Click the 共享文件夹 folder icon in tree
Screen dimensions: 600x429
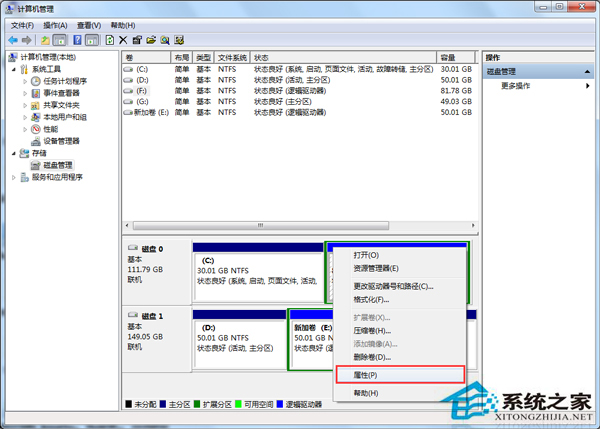[x=36, y=105]
